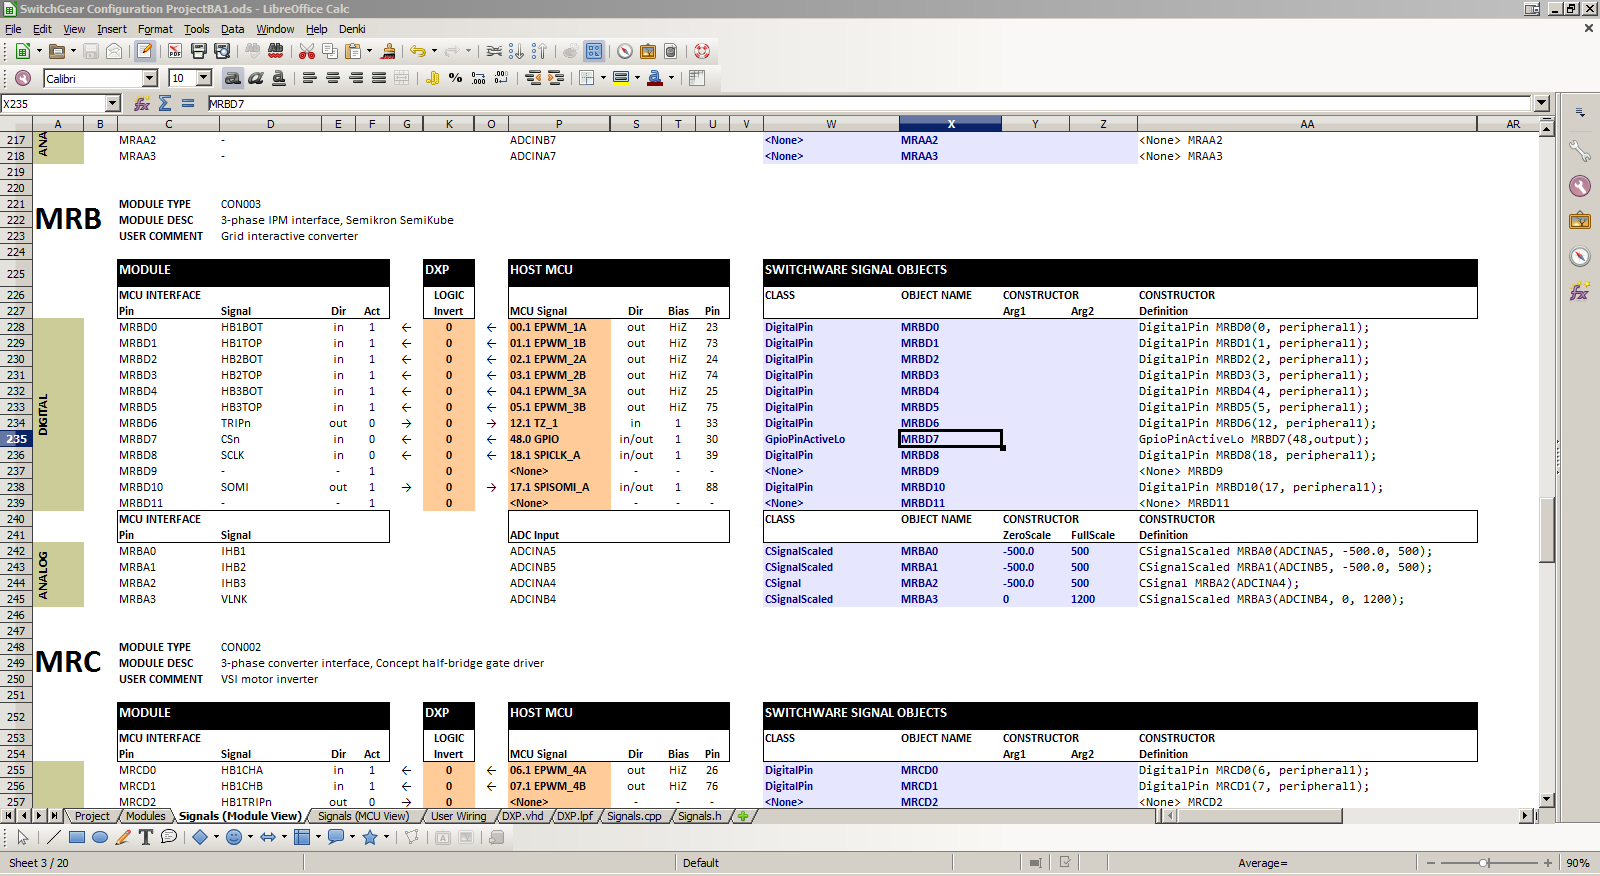Click the Export as PDF icon
Viewport: 1600px width, 876px height.
tap(175, 51)
